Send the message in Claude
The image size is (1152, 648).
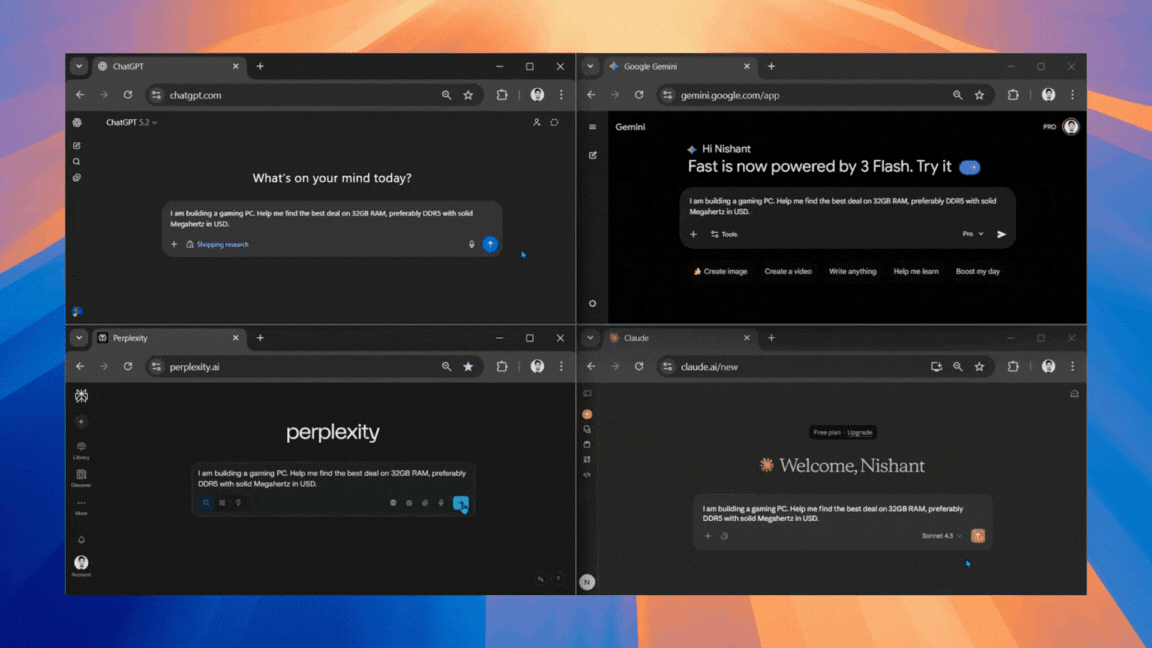point(978,536)
